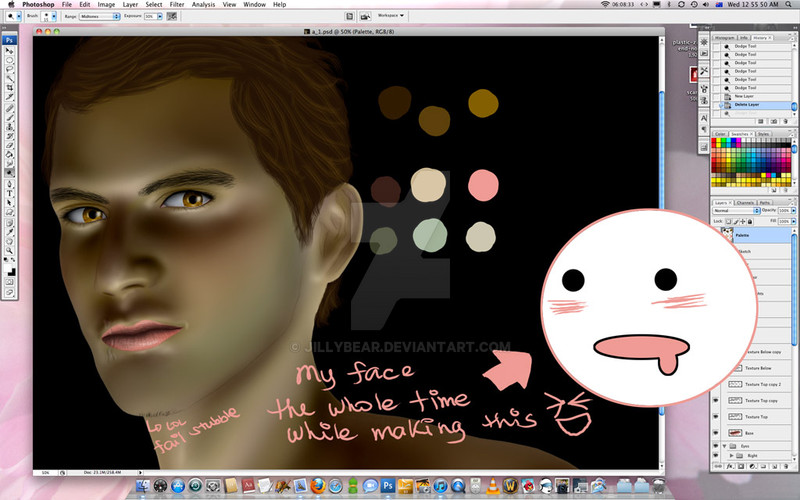Select the Pen tool
This screenshot has height=500, width=800.
pyautogui.click(x=9, y=184)
